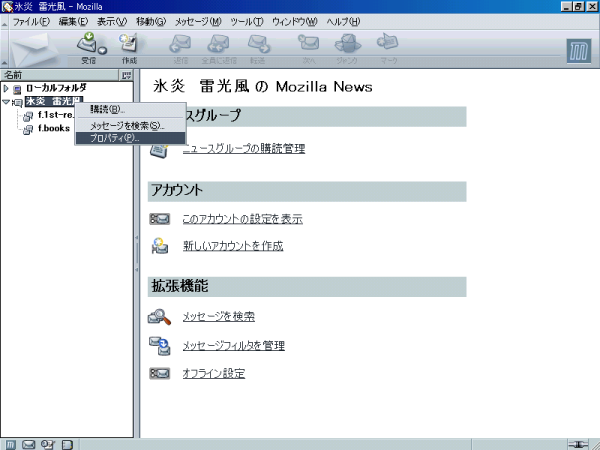This screenshot has width=600, height=450.
Task: Click the Next (次へ) toolbar icon
Action: 308,42
